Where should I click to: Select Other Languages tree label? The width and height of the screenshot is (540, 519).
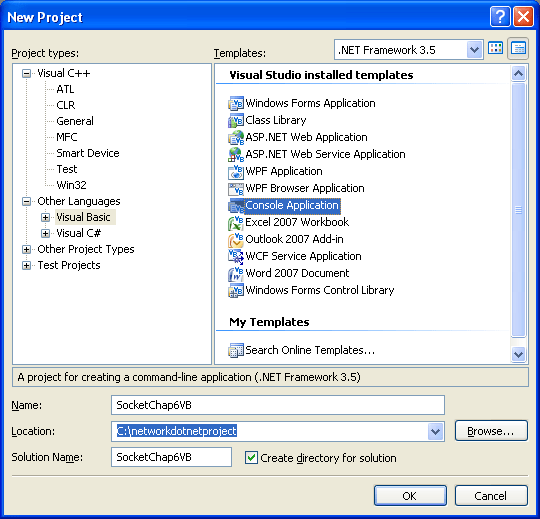tap(79, 201)
